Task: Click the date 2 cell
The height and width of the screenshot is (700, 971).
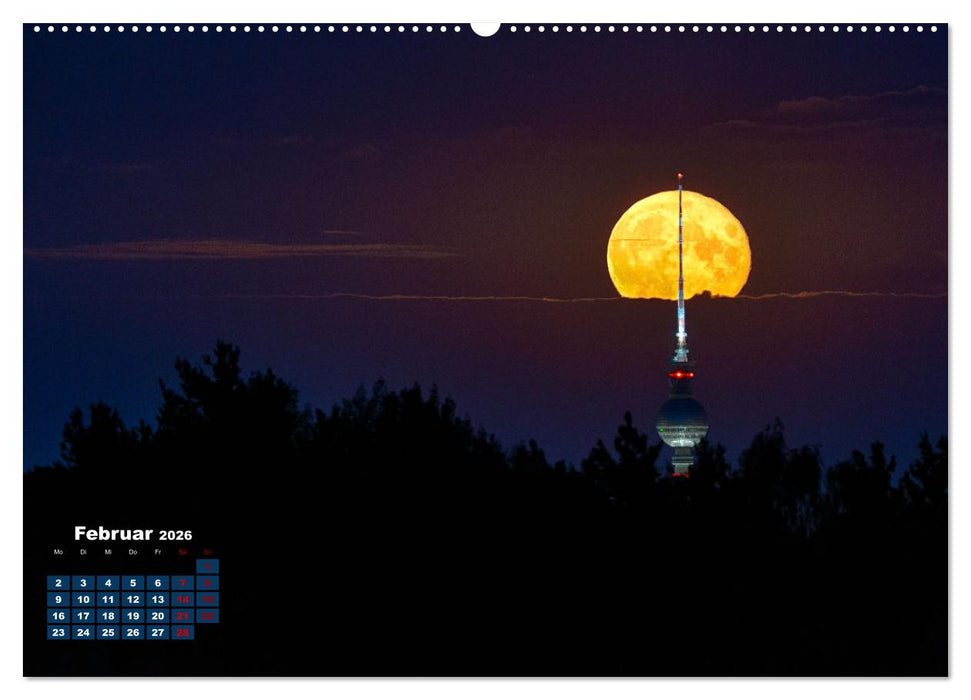Action: [x=58, y=583]
